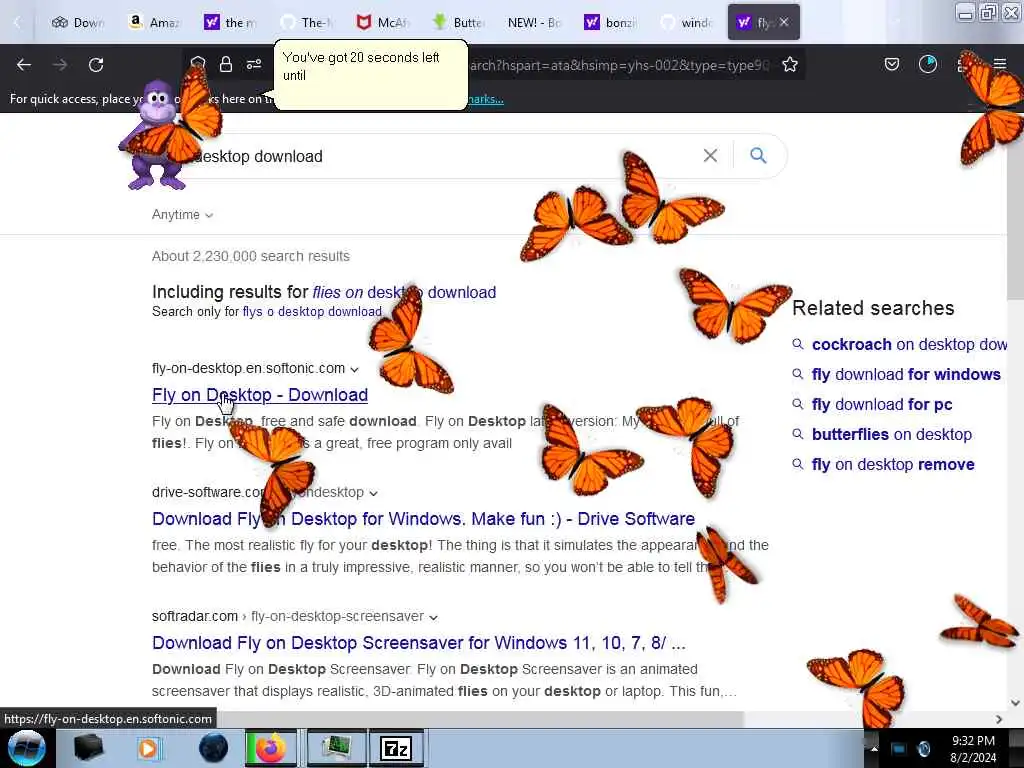The height and width of the screenshot is (768, 1024).
Task: Open the Firefox hamburger menu
Action: tap(1000, 64)
